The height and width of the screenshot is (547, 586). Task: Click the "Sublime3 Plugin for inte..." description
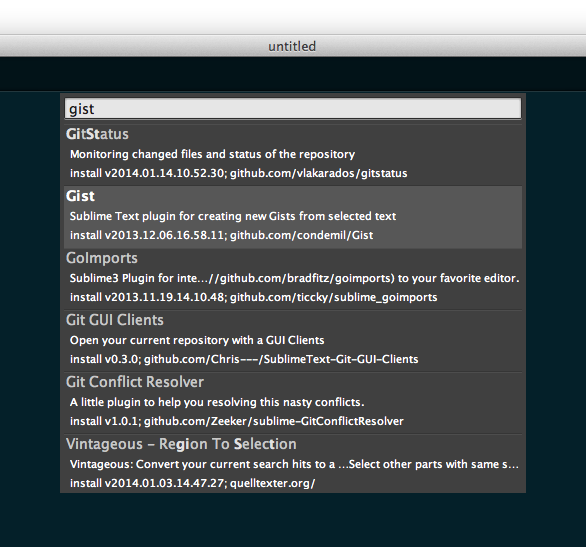294,278
